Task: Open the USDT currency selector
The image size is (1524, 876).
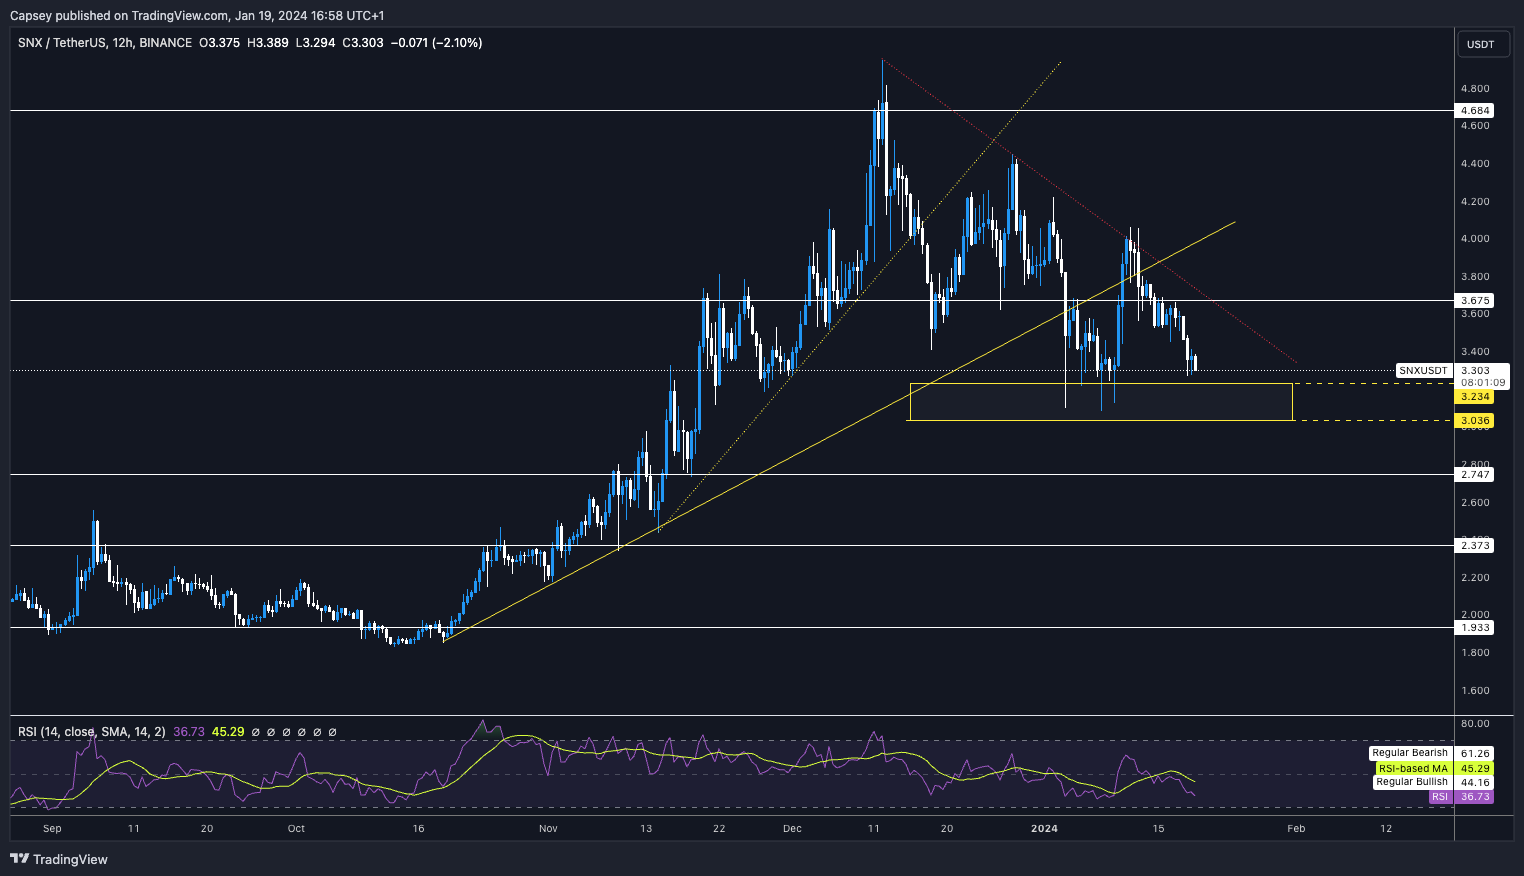Action: tap(1480, 44)
